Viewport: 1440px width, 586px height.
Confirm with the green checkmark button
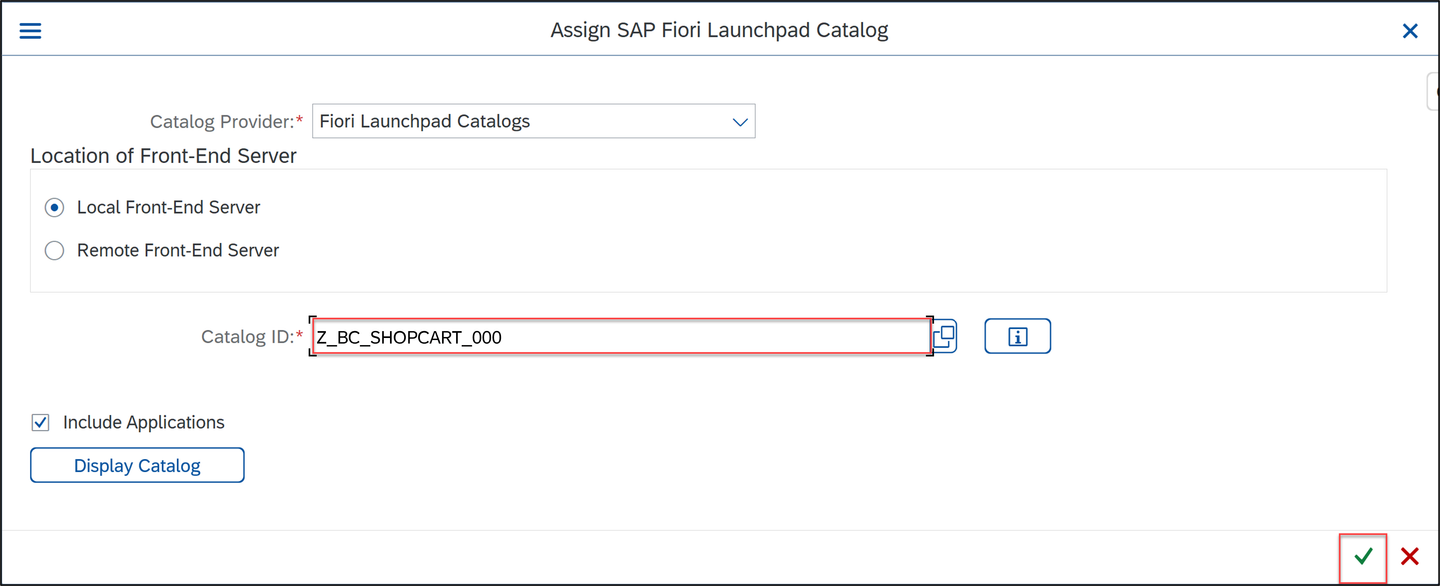(1363, 557)
